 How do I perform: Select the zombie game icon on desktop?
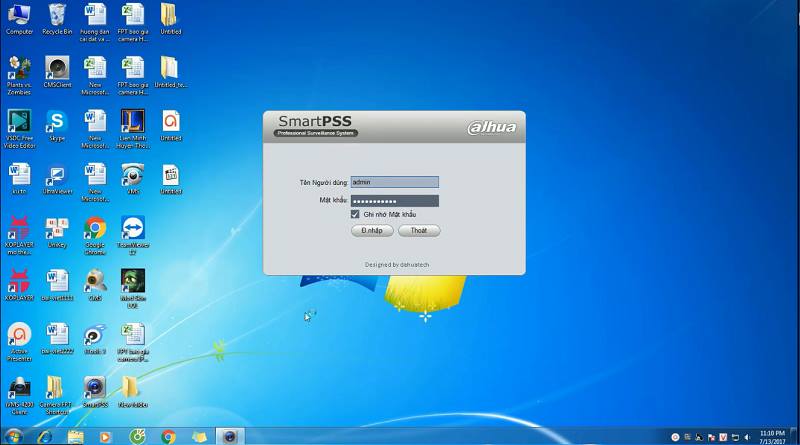pos(133,289)
